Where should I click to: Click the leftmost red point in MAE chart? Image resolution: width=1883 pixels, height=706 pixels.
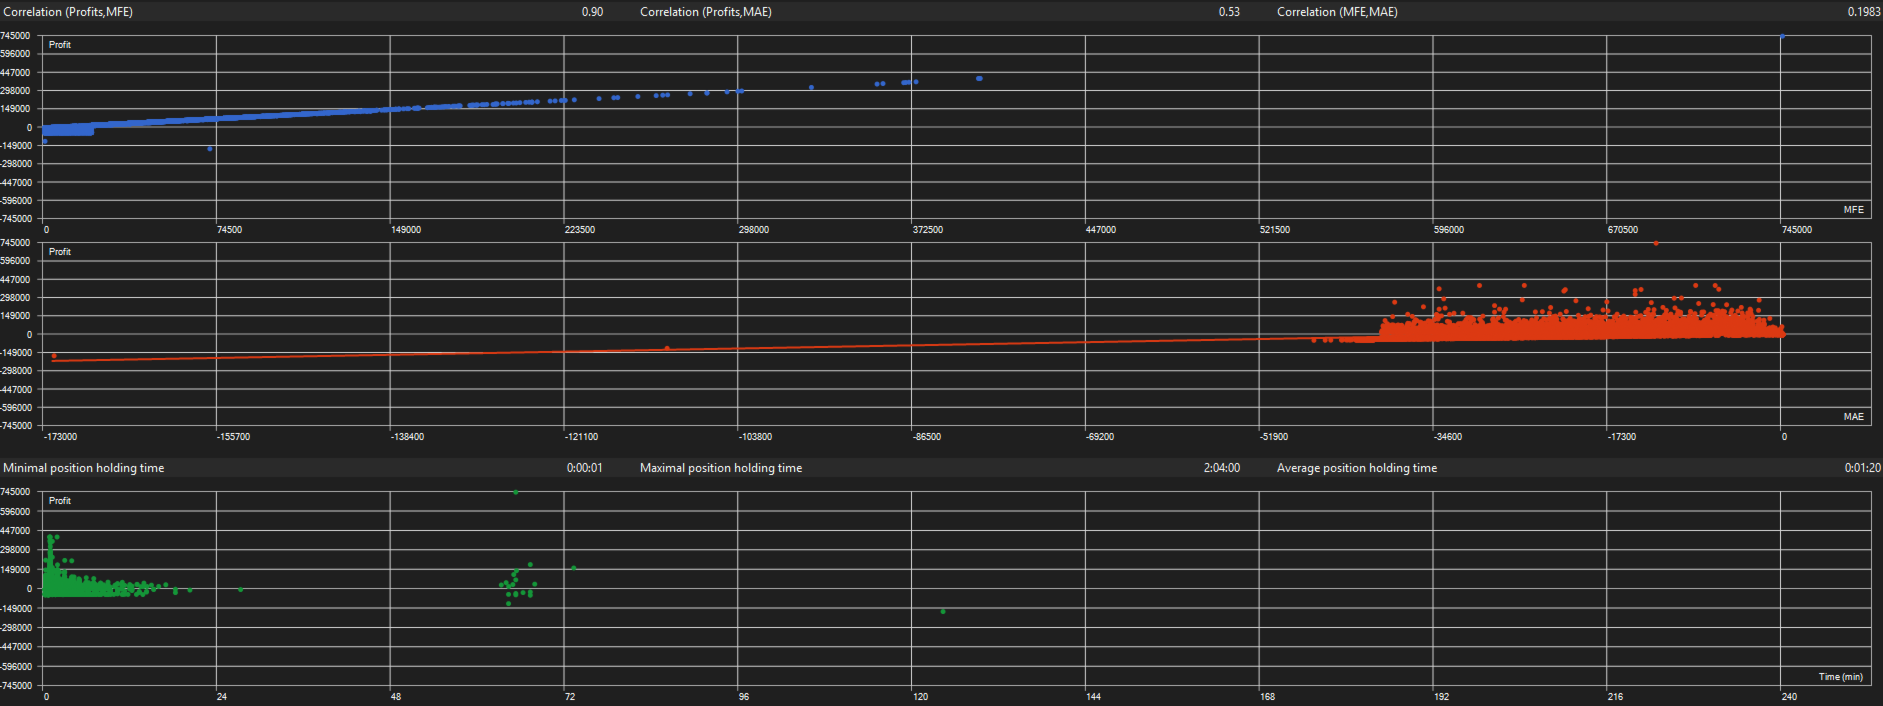pos(54,356)
